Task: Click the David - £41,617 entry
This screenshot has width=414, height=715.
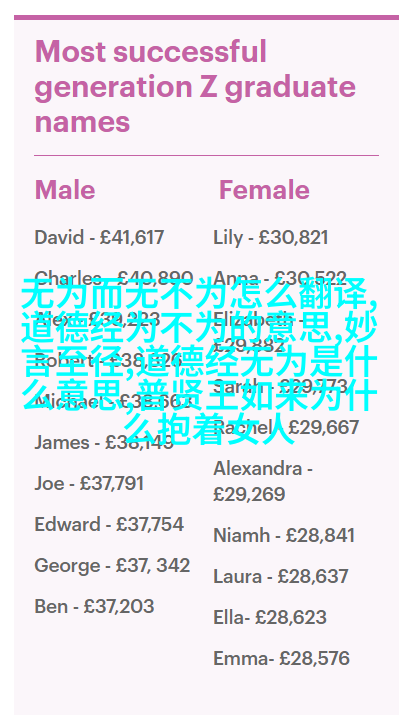Action: tap(99, 238)
